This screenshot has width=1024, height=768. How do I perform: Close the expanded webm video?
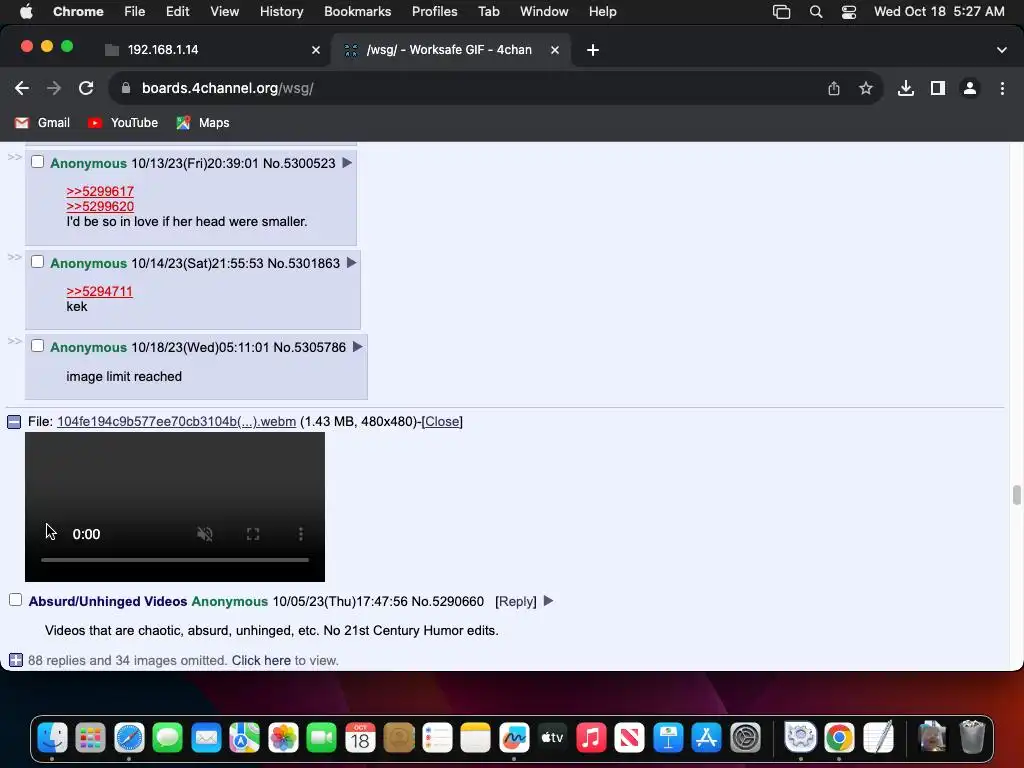coord(442,422)
